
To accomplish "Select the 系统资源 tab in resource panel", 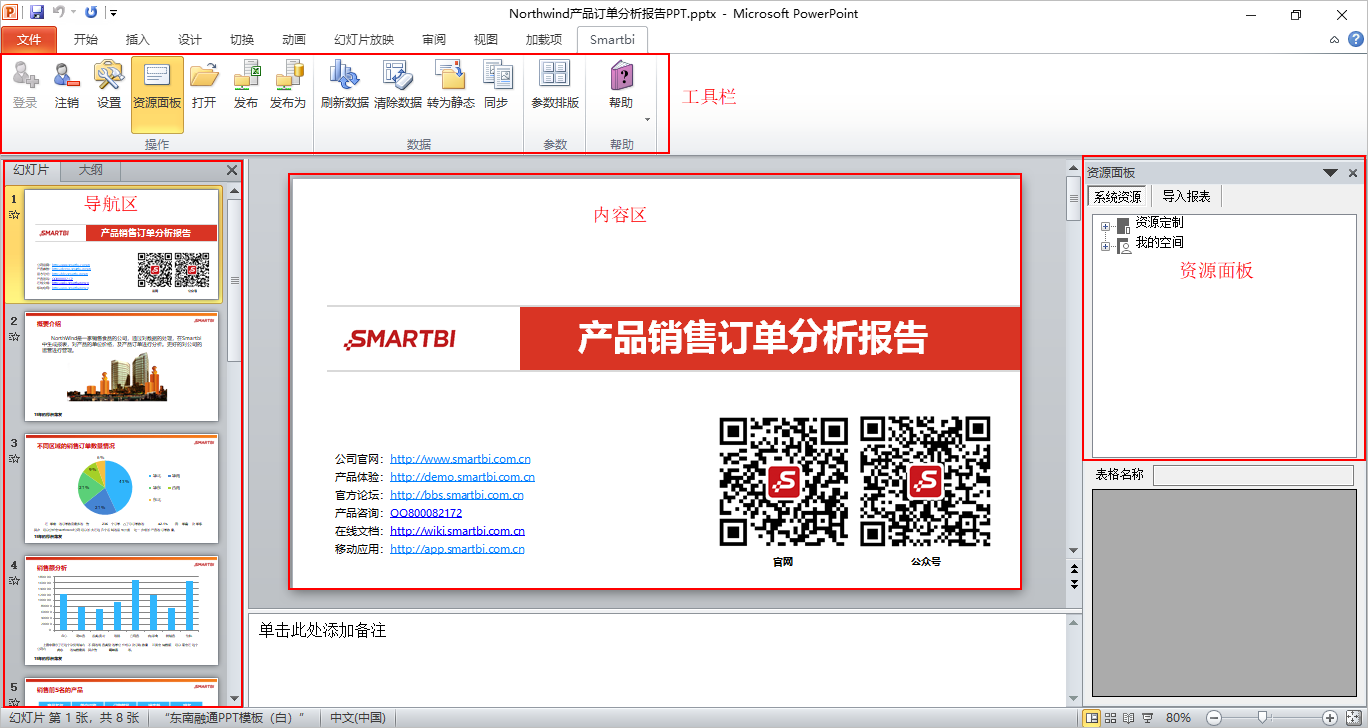I will tap(1118, 197).
